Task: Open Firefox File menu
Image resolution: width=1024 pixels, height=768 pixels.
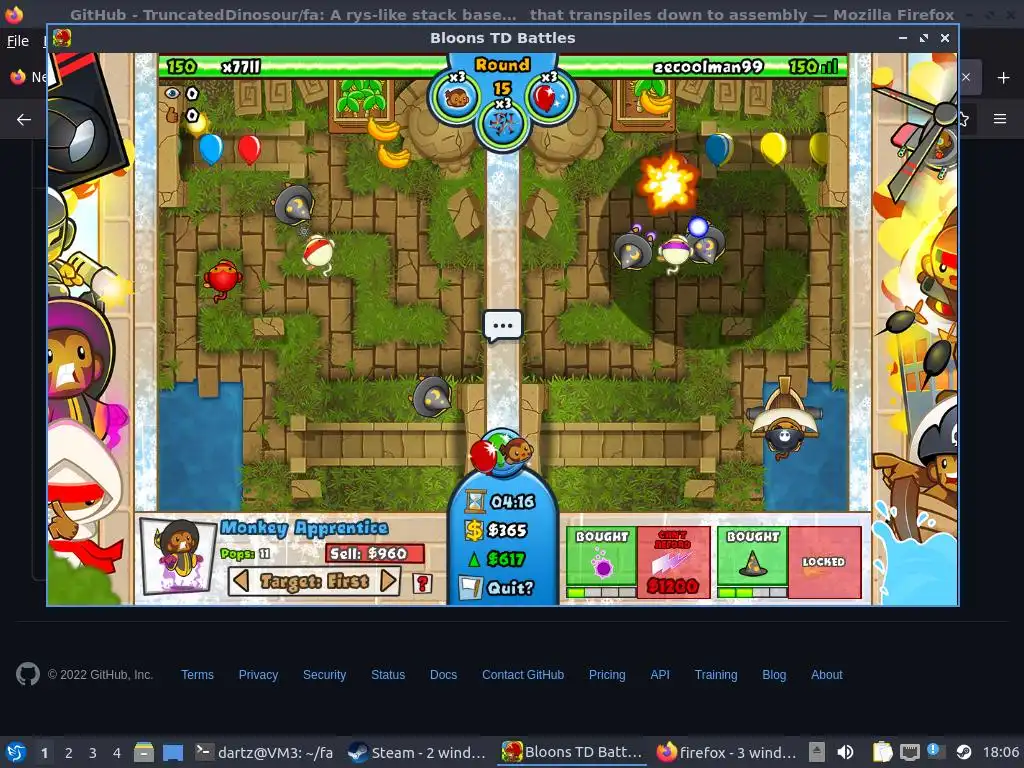Action: (x=18, y=41)
